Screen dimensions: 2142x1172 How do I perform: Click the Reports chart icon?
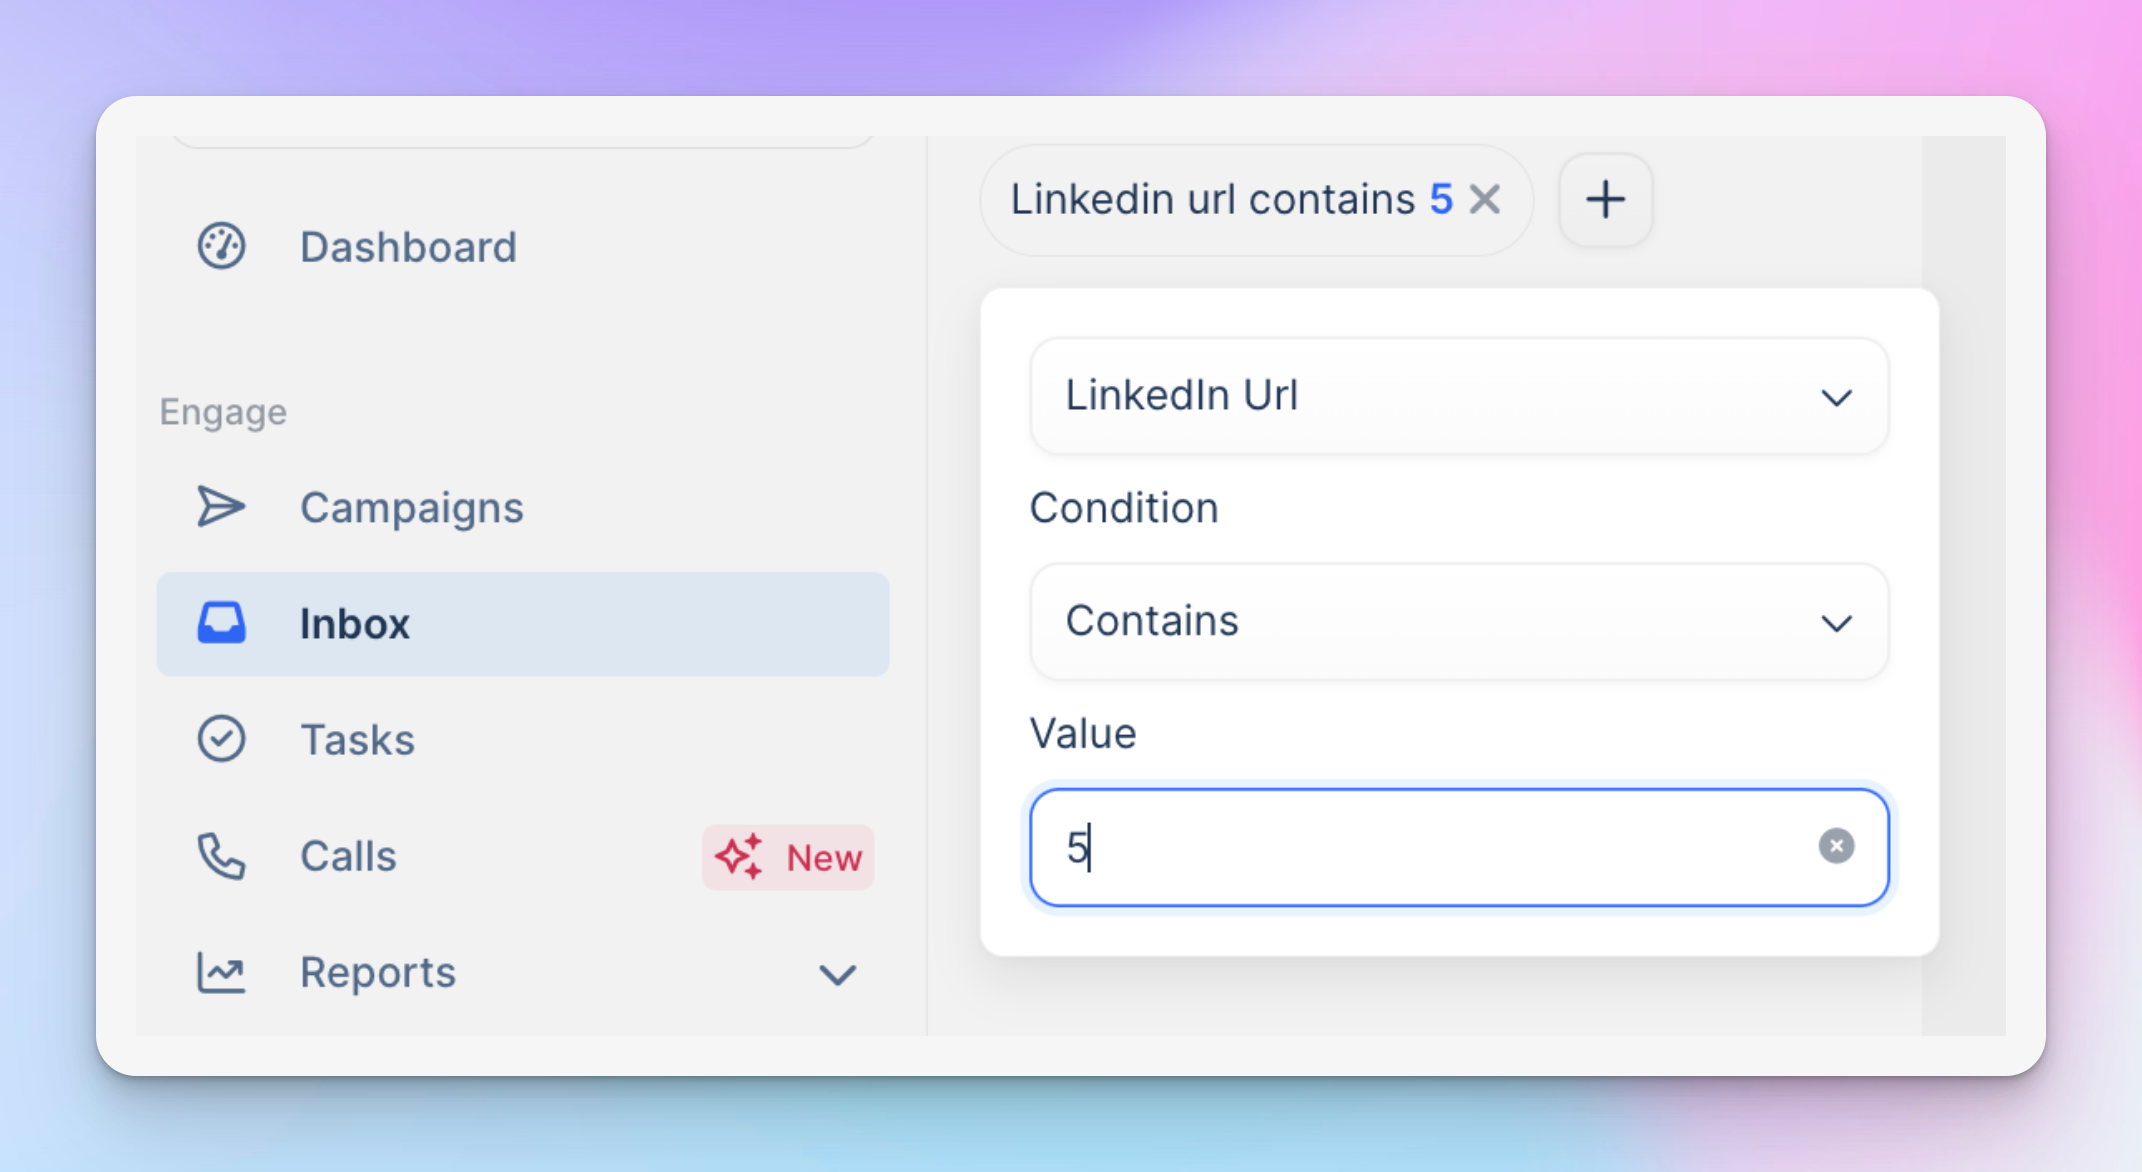221,972
